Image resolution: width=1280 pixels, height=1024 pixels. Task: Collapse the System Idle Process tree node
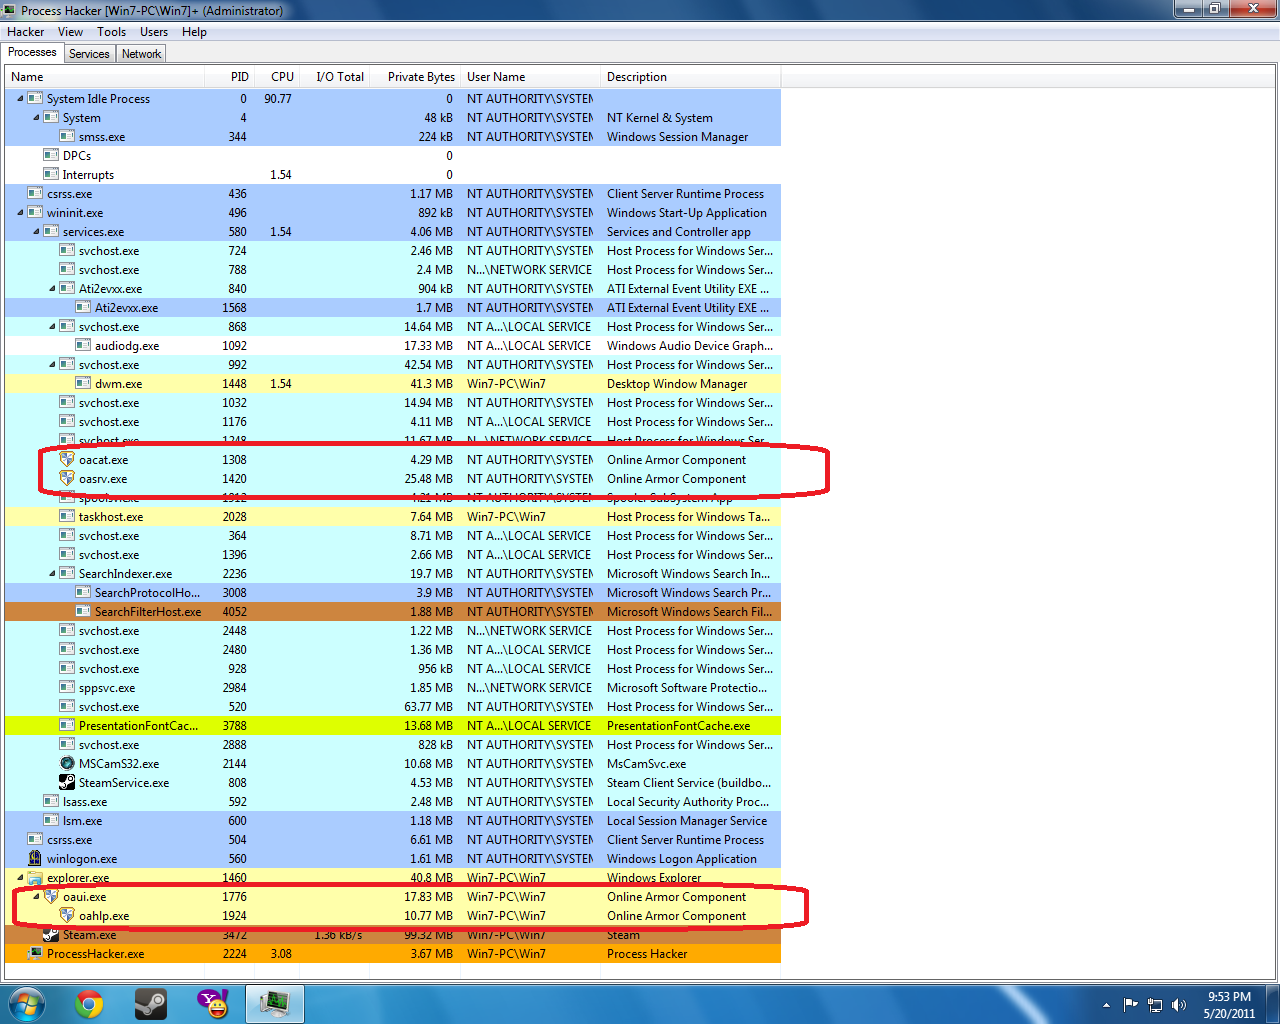[x=20, y=99]
